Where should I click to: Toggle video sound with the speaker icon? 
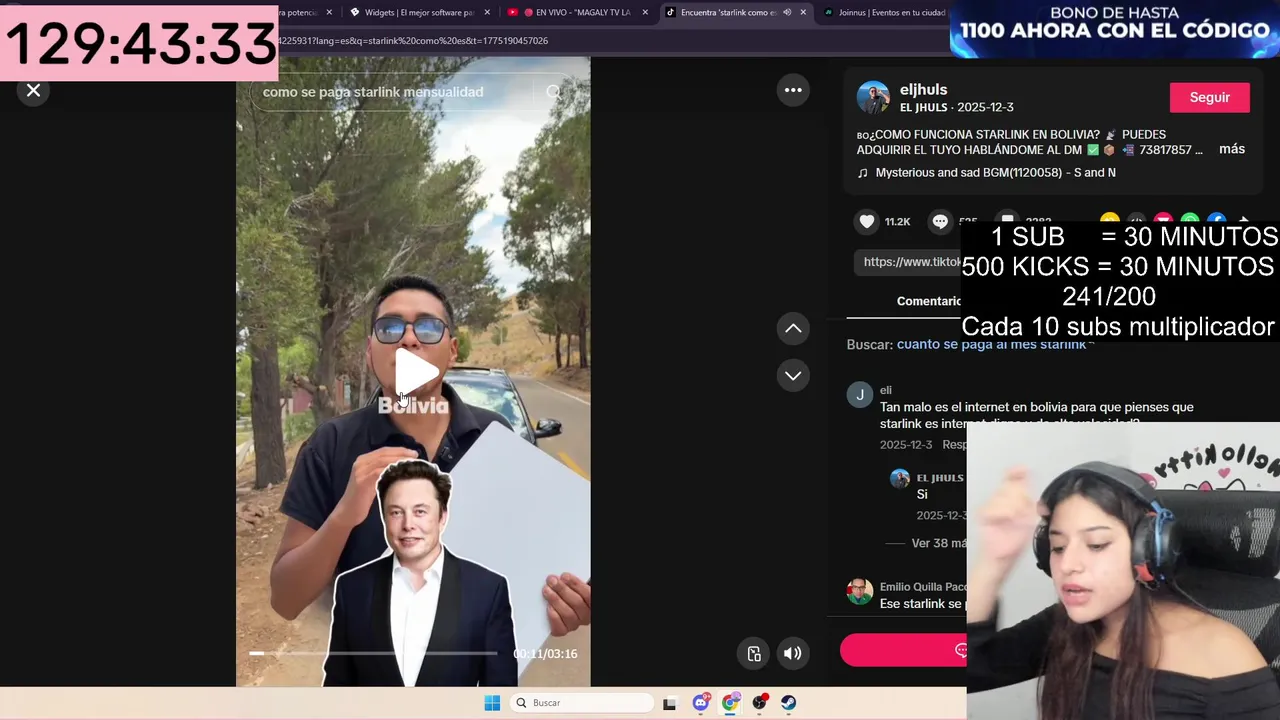click(x=792, y=653)
